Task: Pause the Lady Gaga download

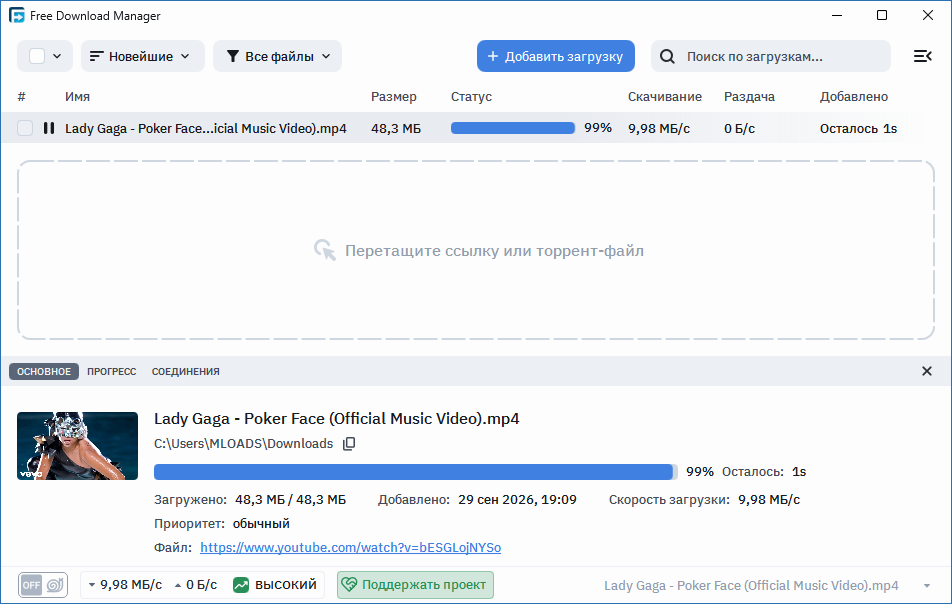Action: coord(49,128)
